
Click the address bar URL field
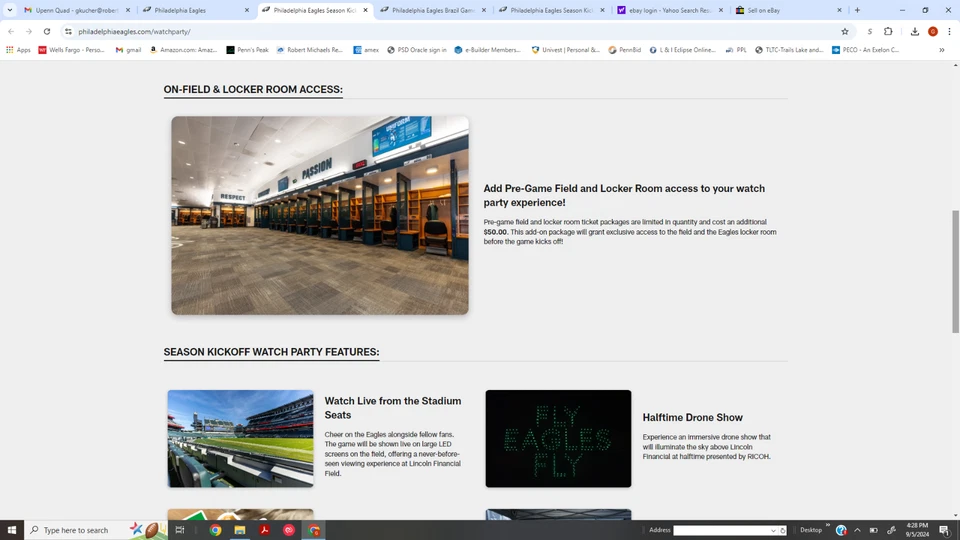coord(453,31)
